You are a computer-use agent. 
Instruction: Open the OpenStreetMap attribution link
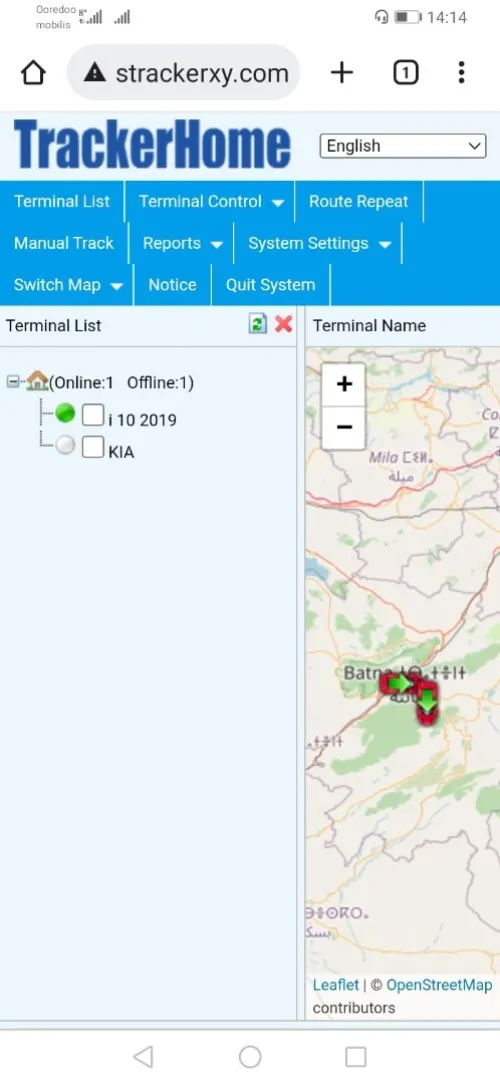(439, 985)
